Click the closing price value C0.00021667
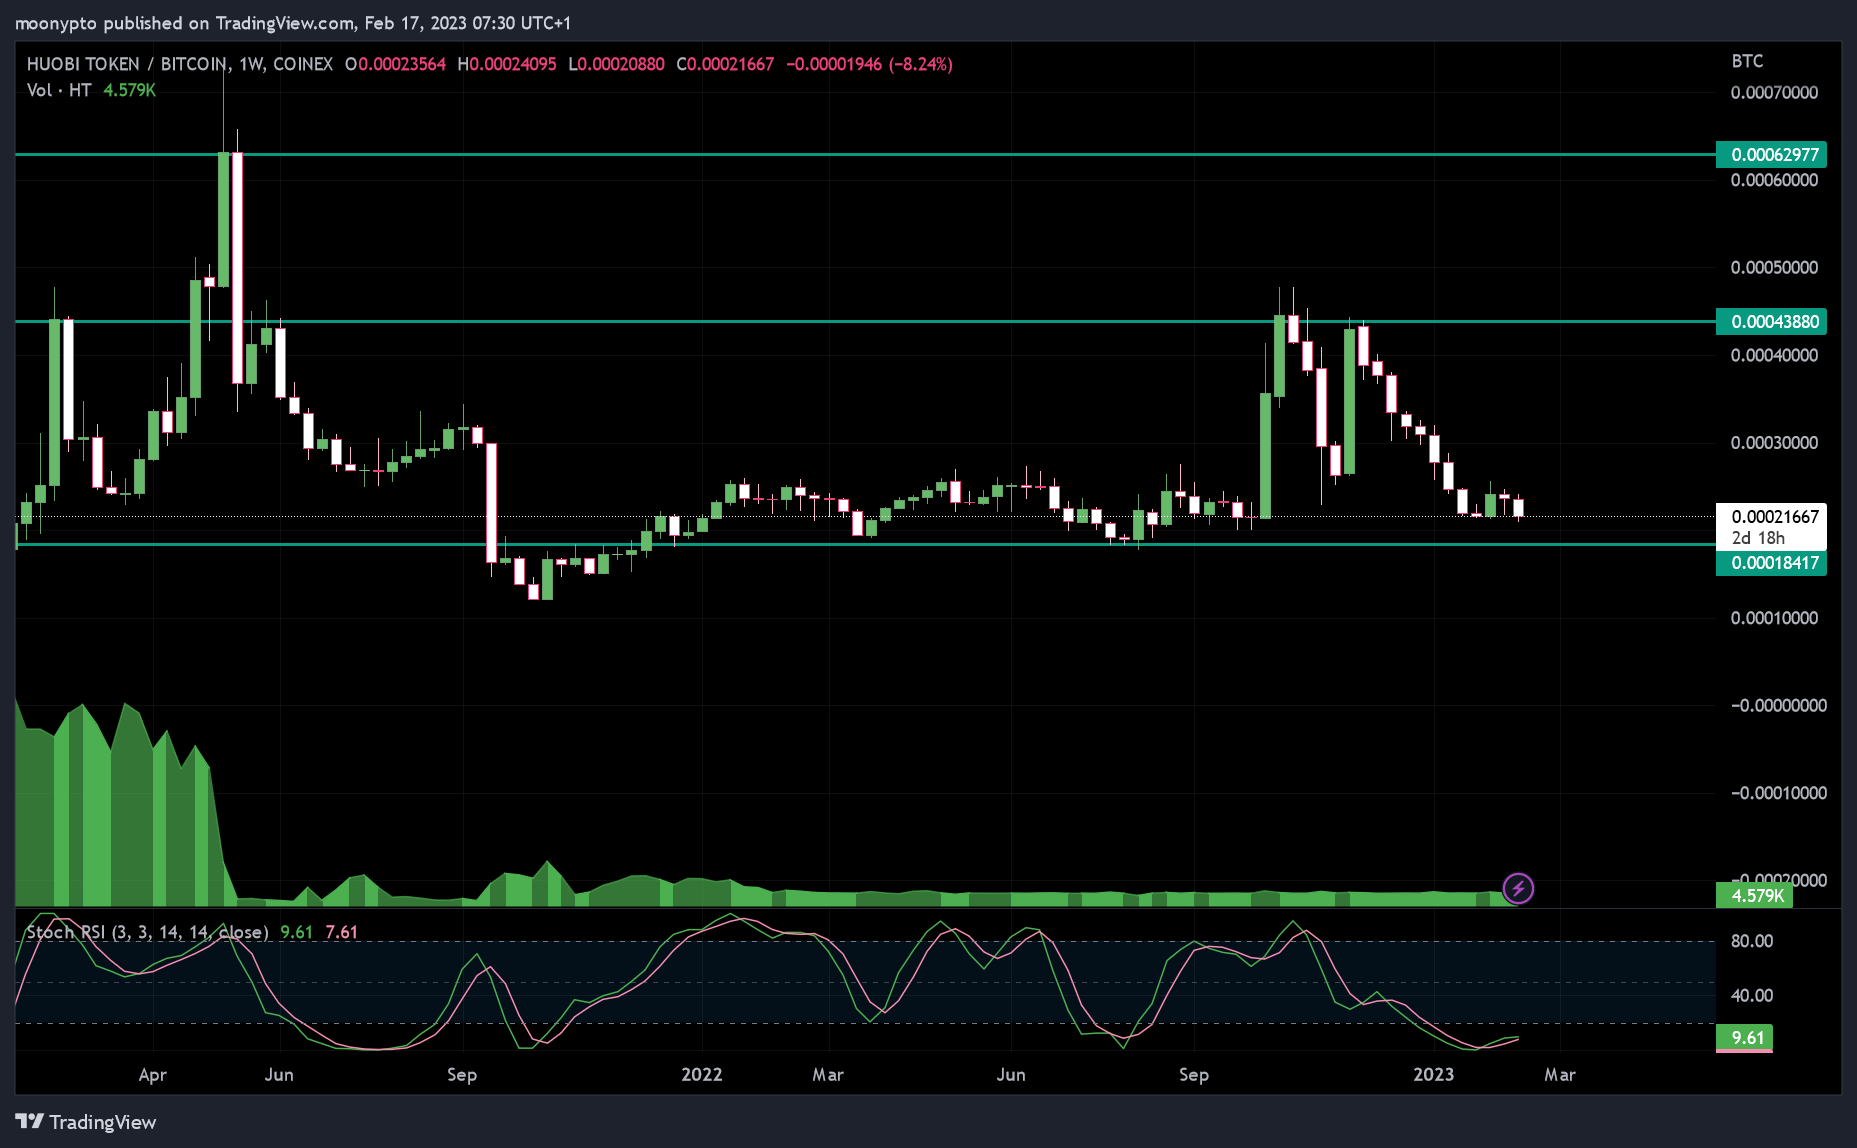 point(725,64)
